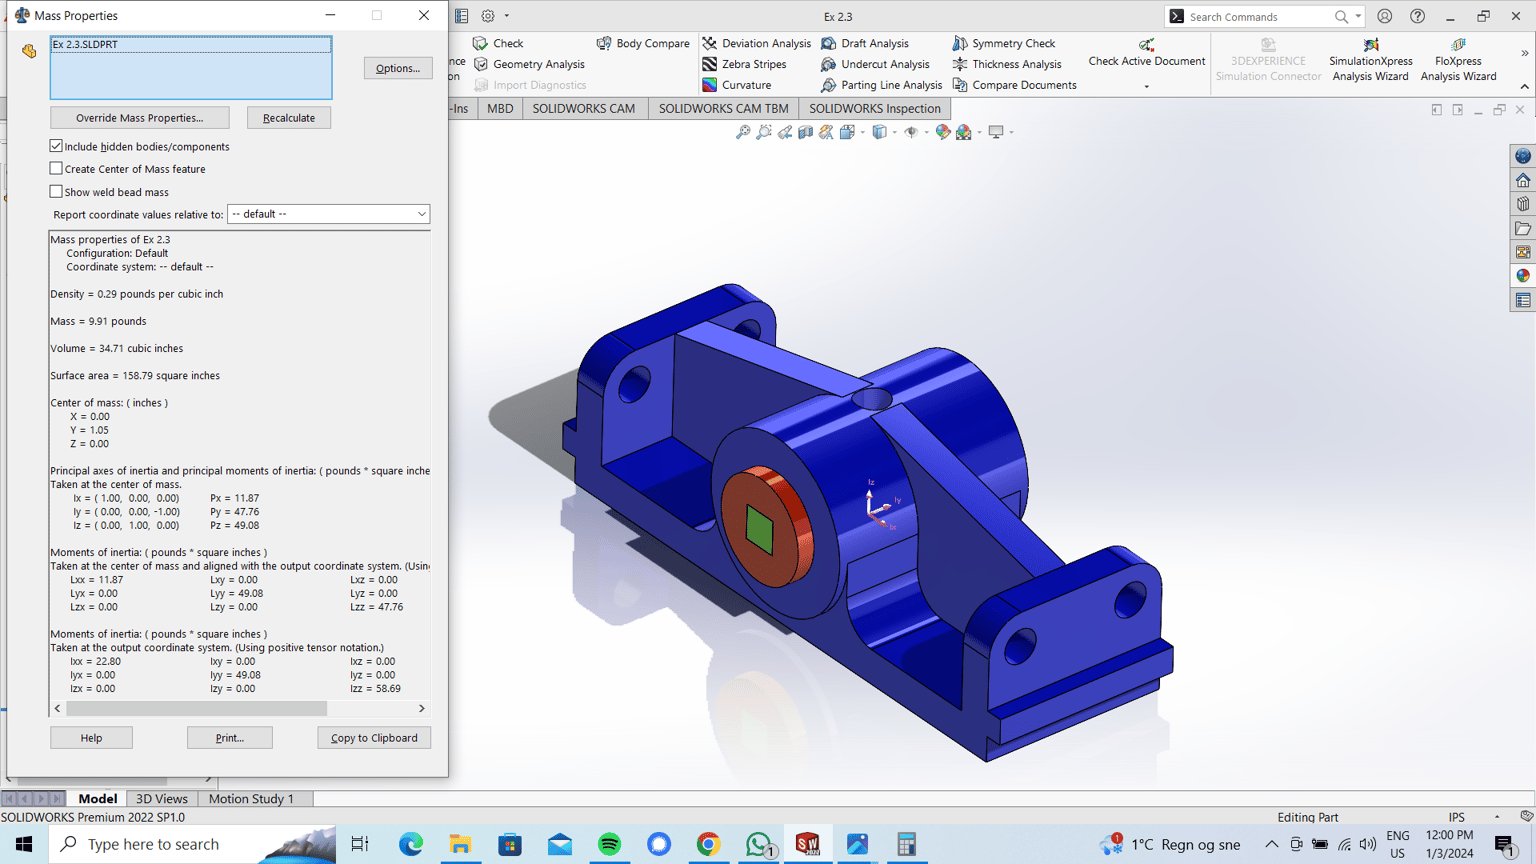Open the Deviation Analysis tool
Viewport: 1536px width, 864px height.
pos(756,43)
